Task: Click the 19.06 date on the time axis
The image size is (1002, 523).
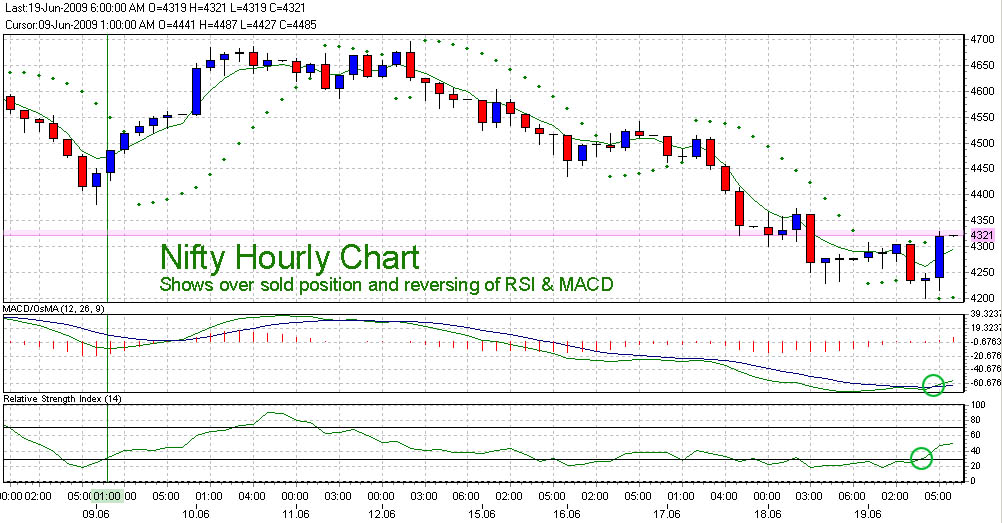Action: 868,512
